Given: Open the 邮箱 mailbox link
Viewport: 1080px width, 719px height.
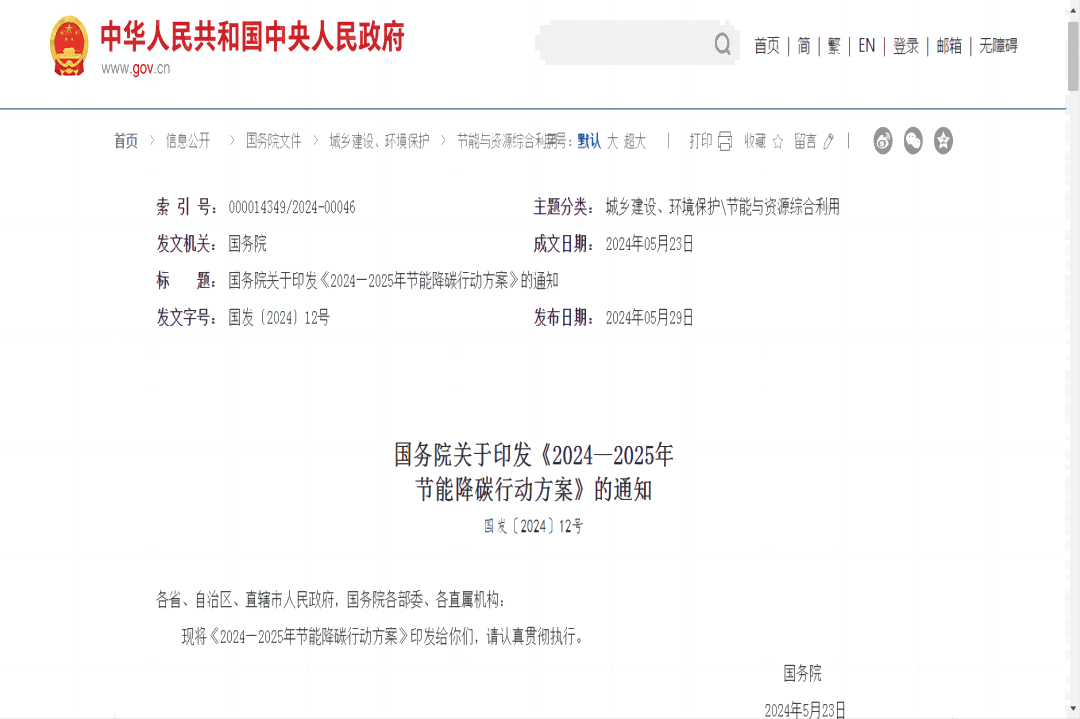Looking at the screenshot, I should tap(948, 46).
